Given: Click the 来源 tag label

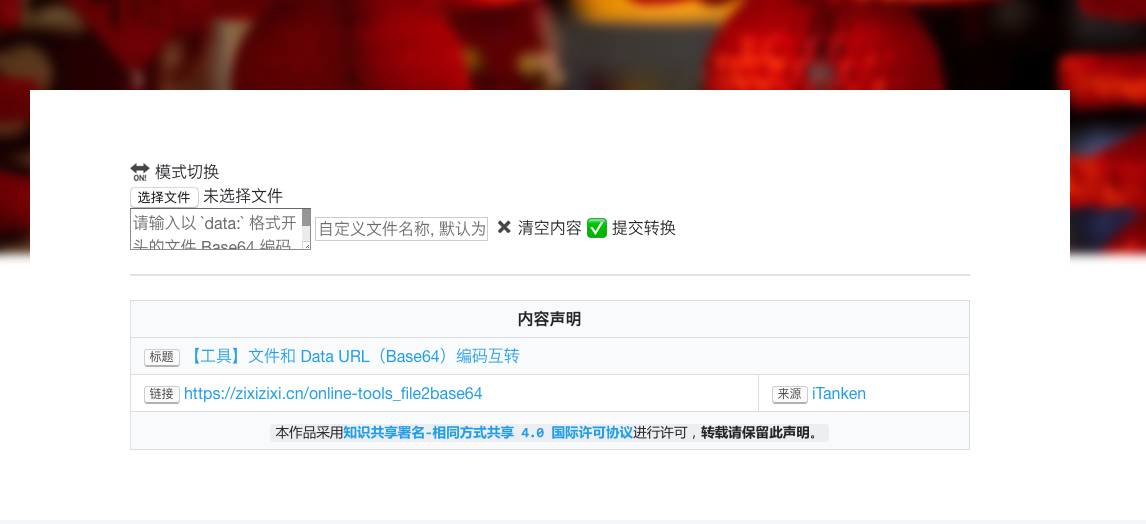Looking at the screenshot, I should pyautogui.click(x=790, y=394).
